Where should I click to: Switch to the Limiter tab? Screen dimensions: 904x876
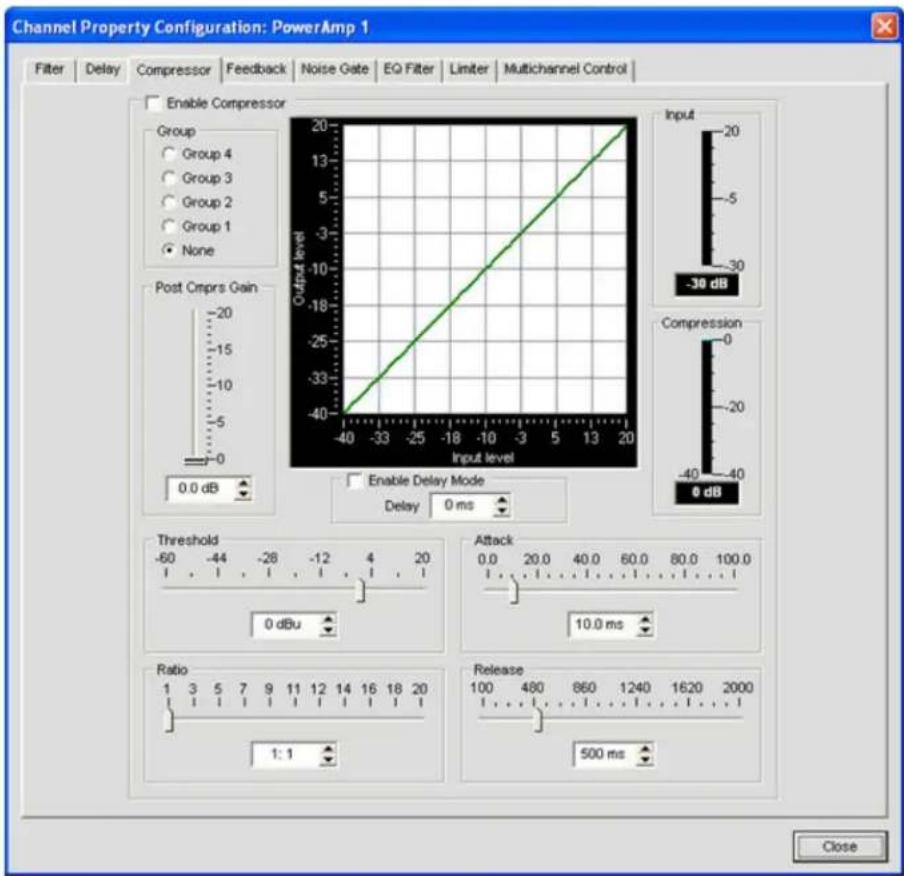(x=469, y=69)
